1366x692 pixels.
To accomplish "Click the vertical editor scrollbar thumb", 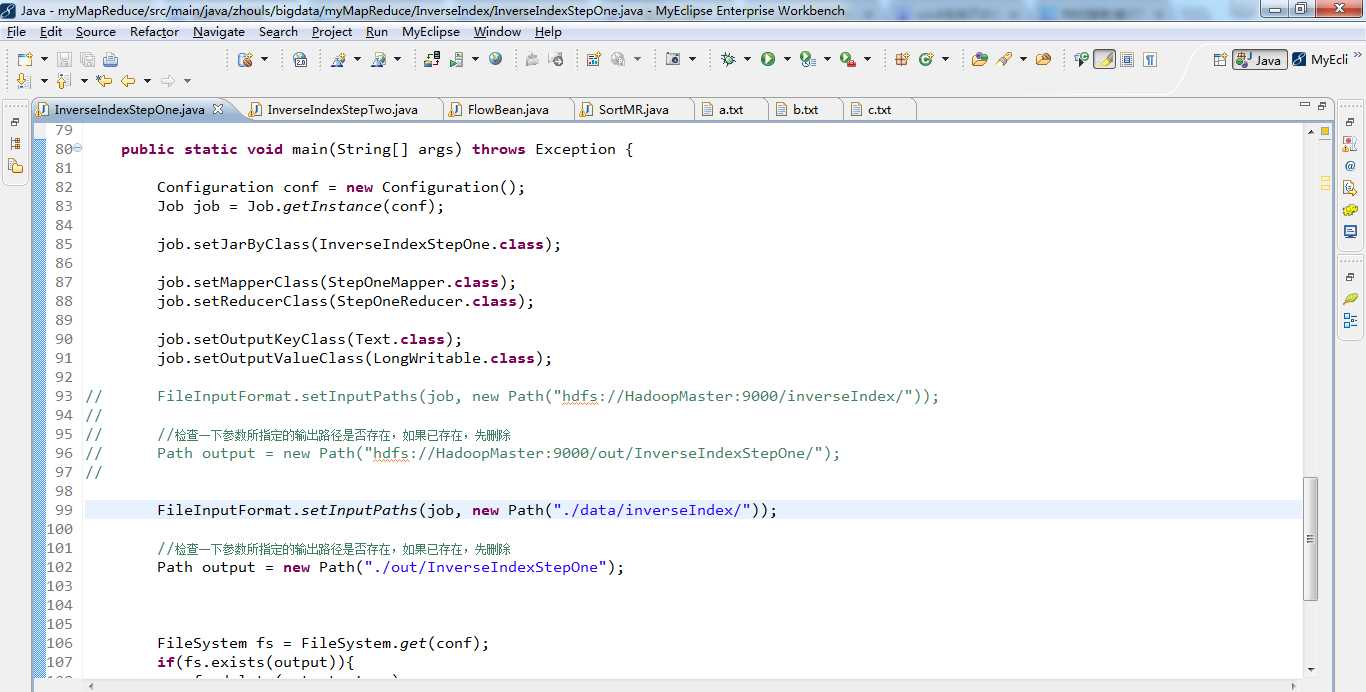I will coord(1310,538).
